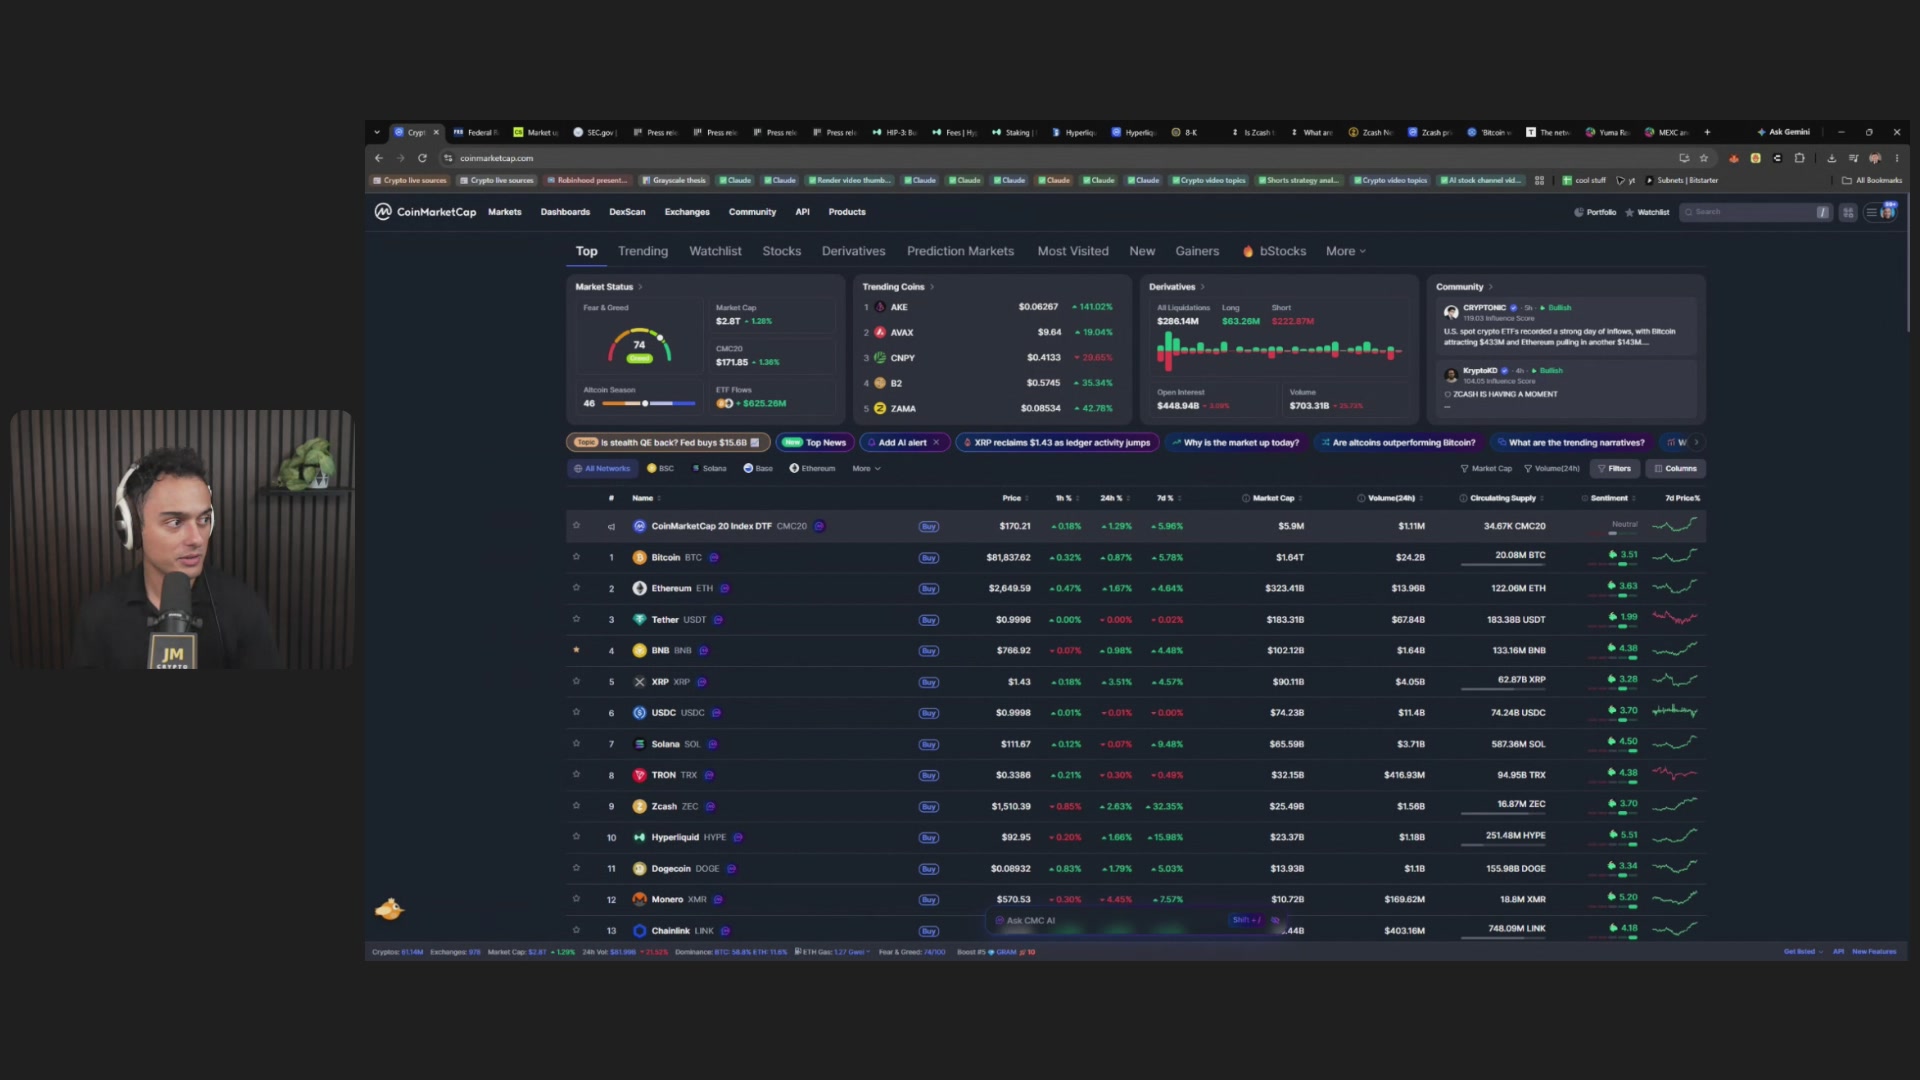
Task: Expand the Trending Coins section arrow
Action: (932, 287)
